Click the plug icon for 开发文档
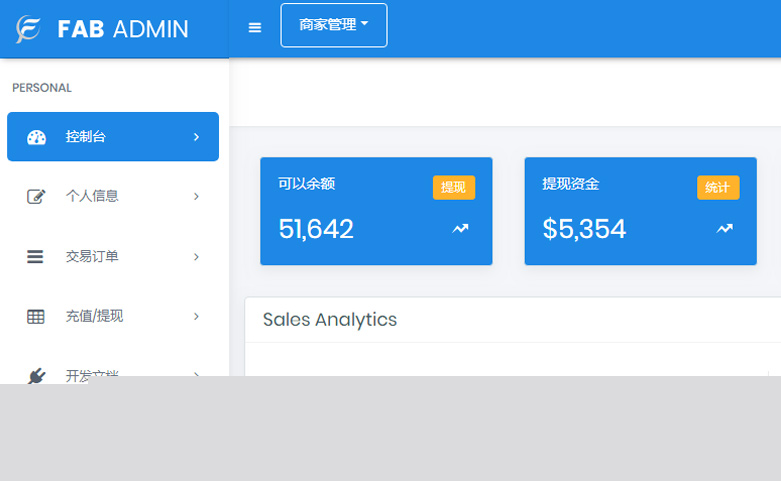The height and width of the screenshot is (481, 781). coord(36,374)
